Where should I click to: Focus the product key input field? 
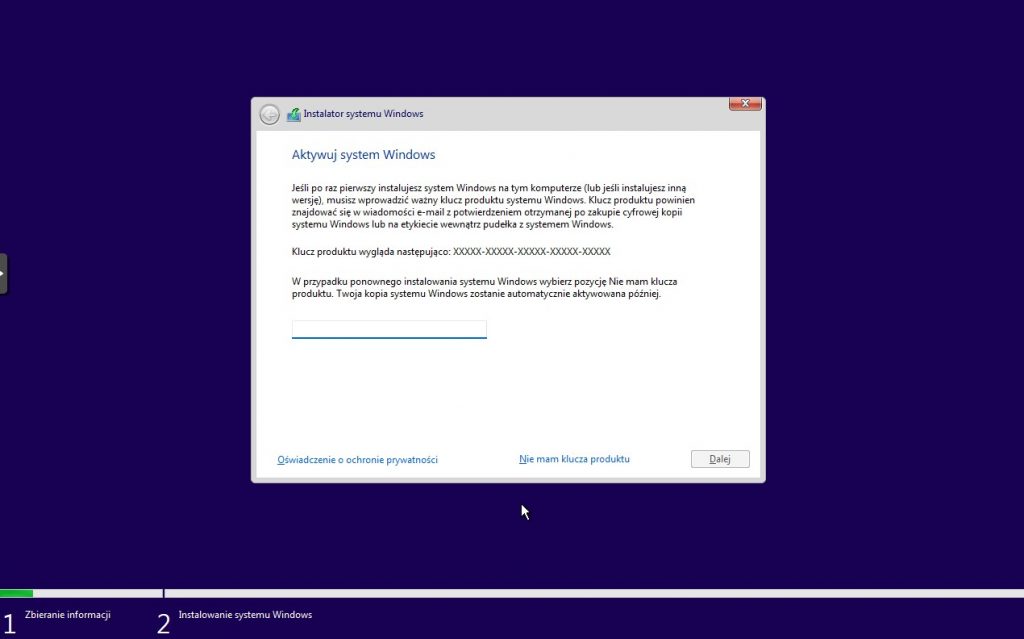pyautogui.click(x=389, y=329)
